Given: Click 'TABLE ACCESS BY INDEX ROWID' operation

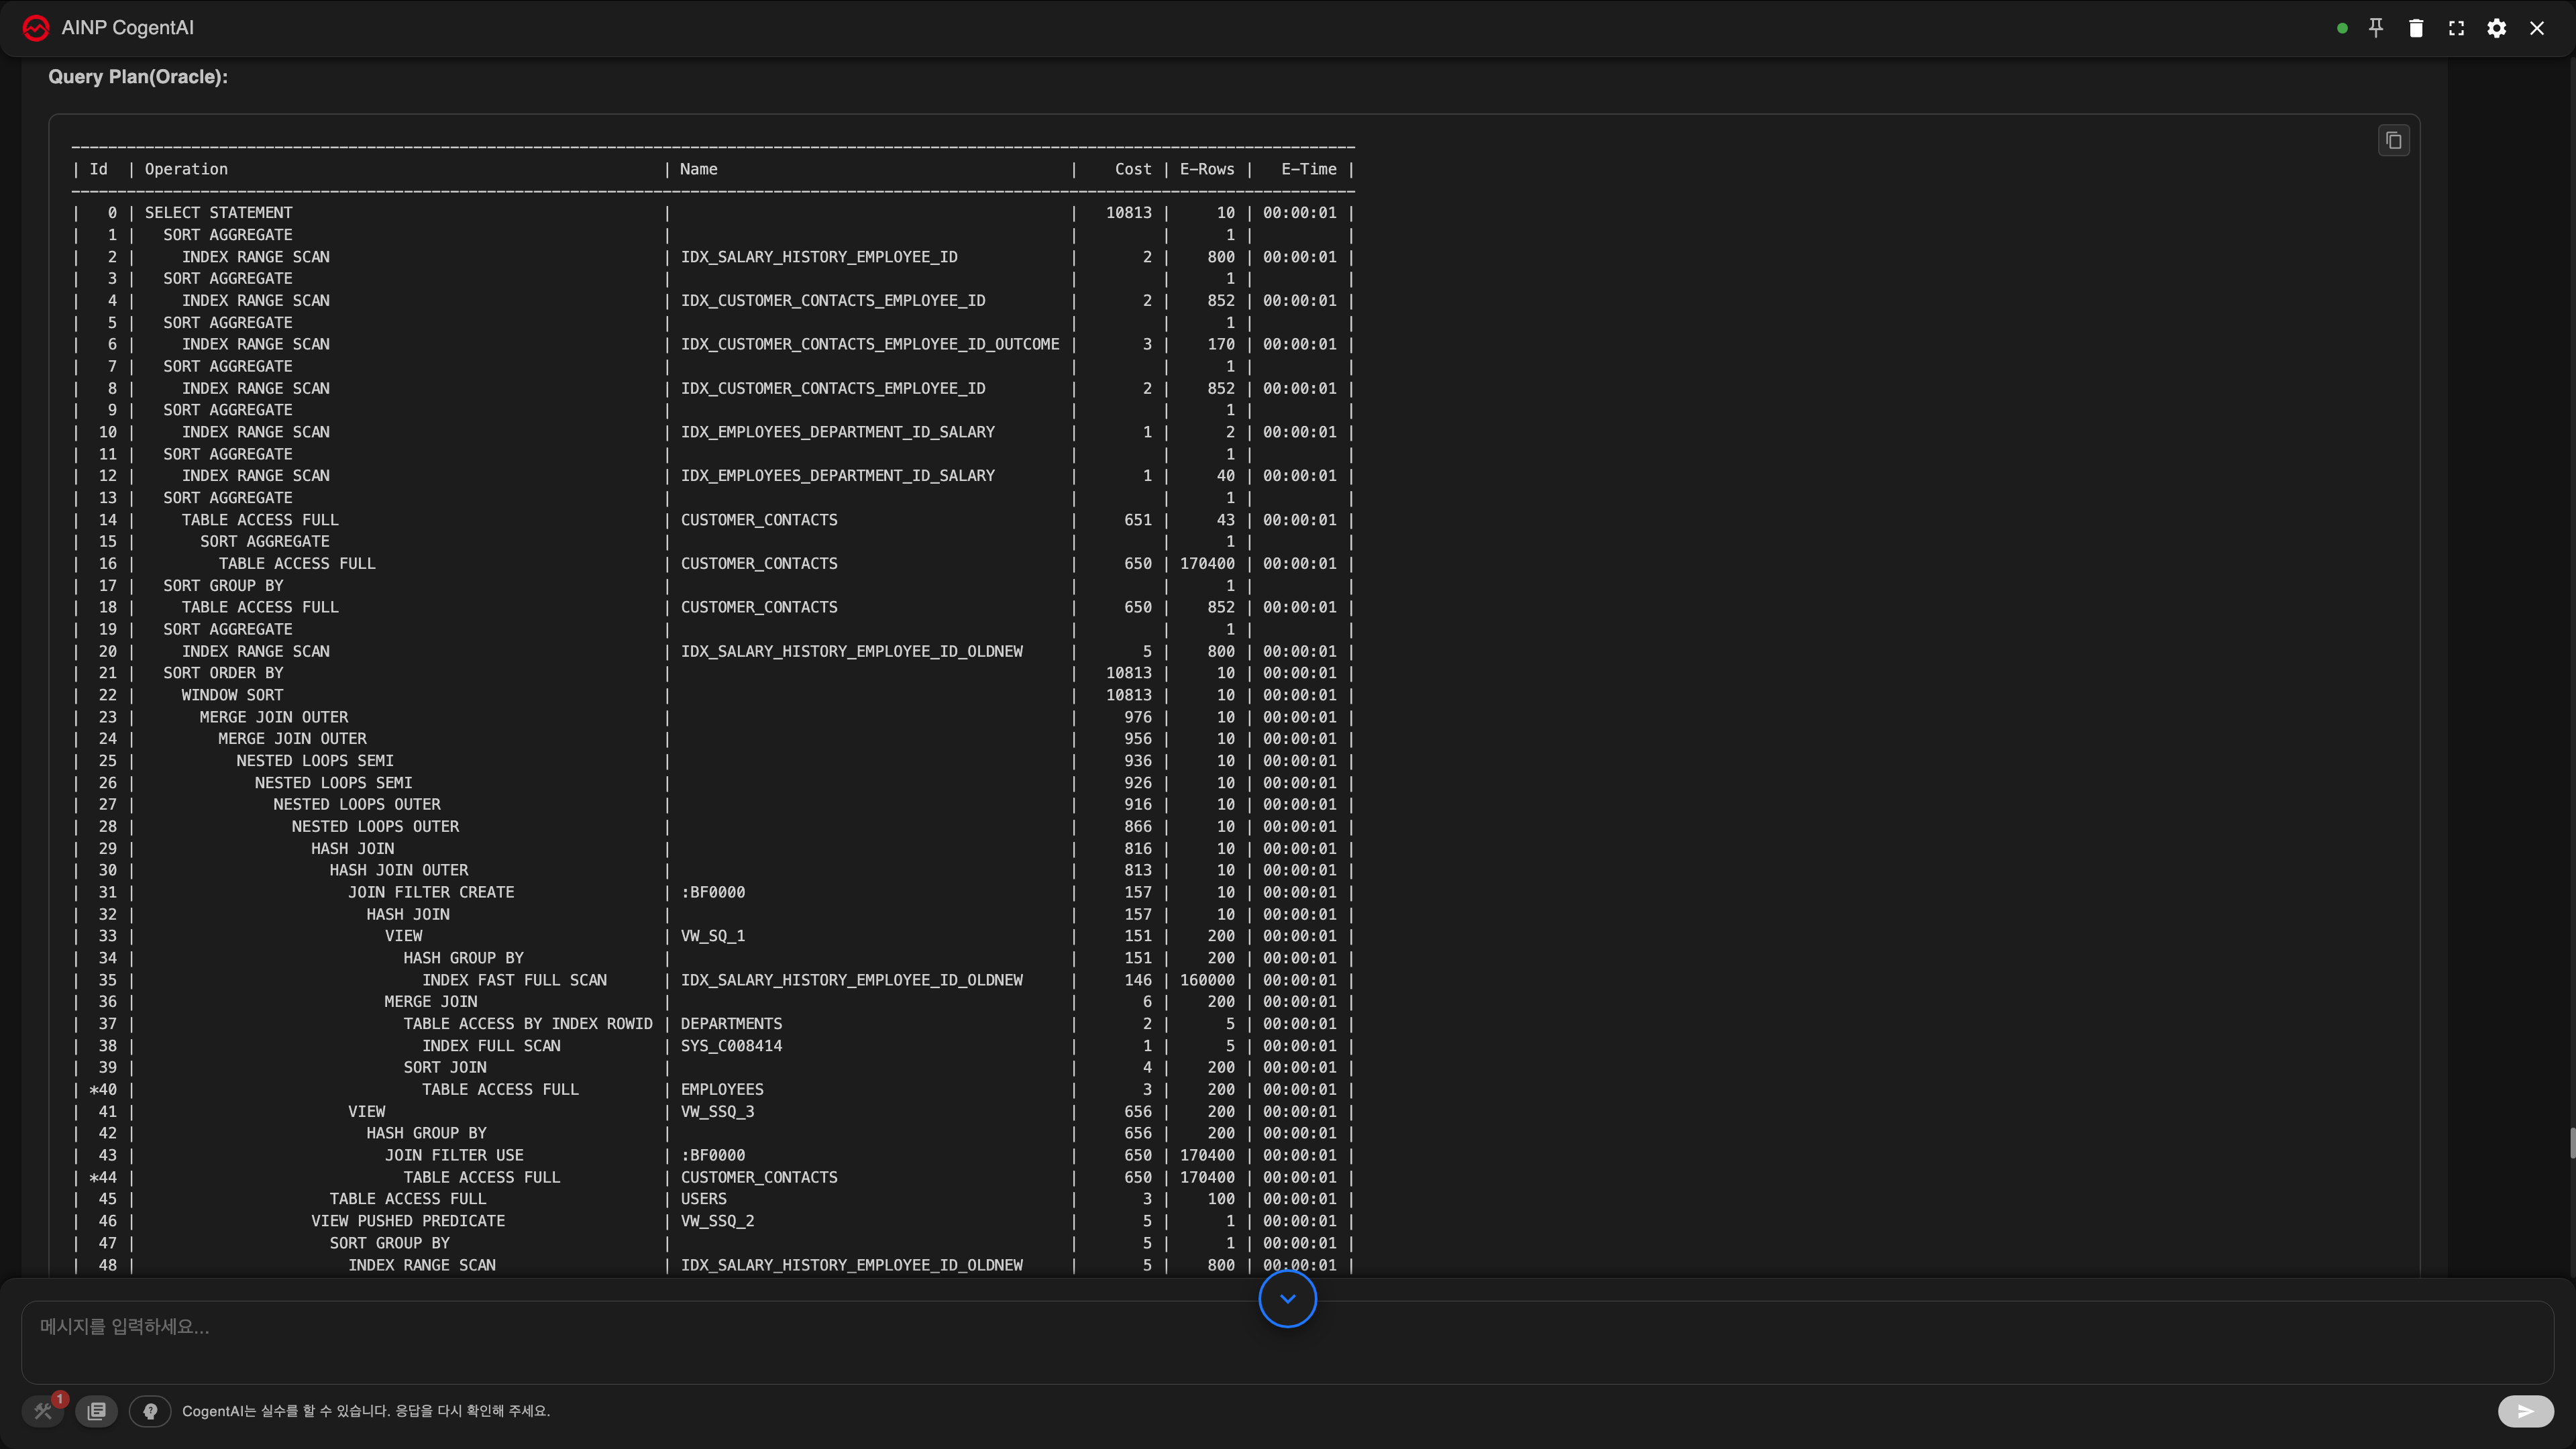Looking at the screenshot, I should point(528,1024).
